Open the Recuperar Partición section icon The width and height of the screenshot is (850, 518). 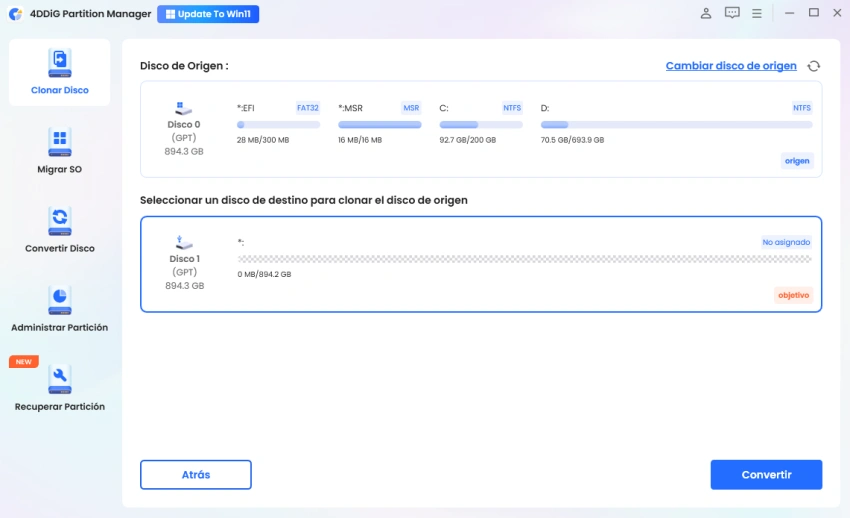[x=60, y=380]
